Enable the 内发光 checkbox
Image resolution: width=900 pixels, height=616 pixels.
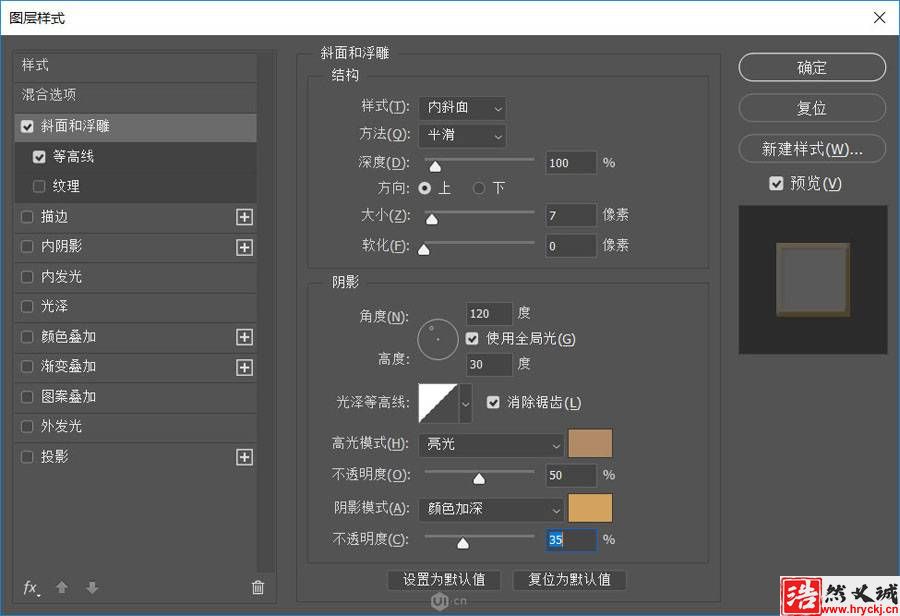27,277
